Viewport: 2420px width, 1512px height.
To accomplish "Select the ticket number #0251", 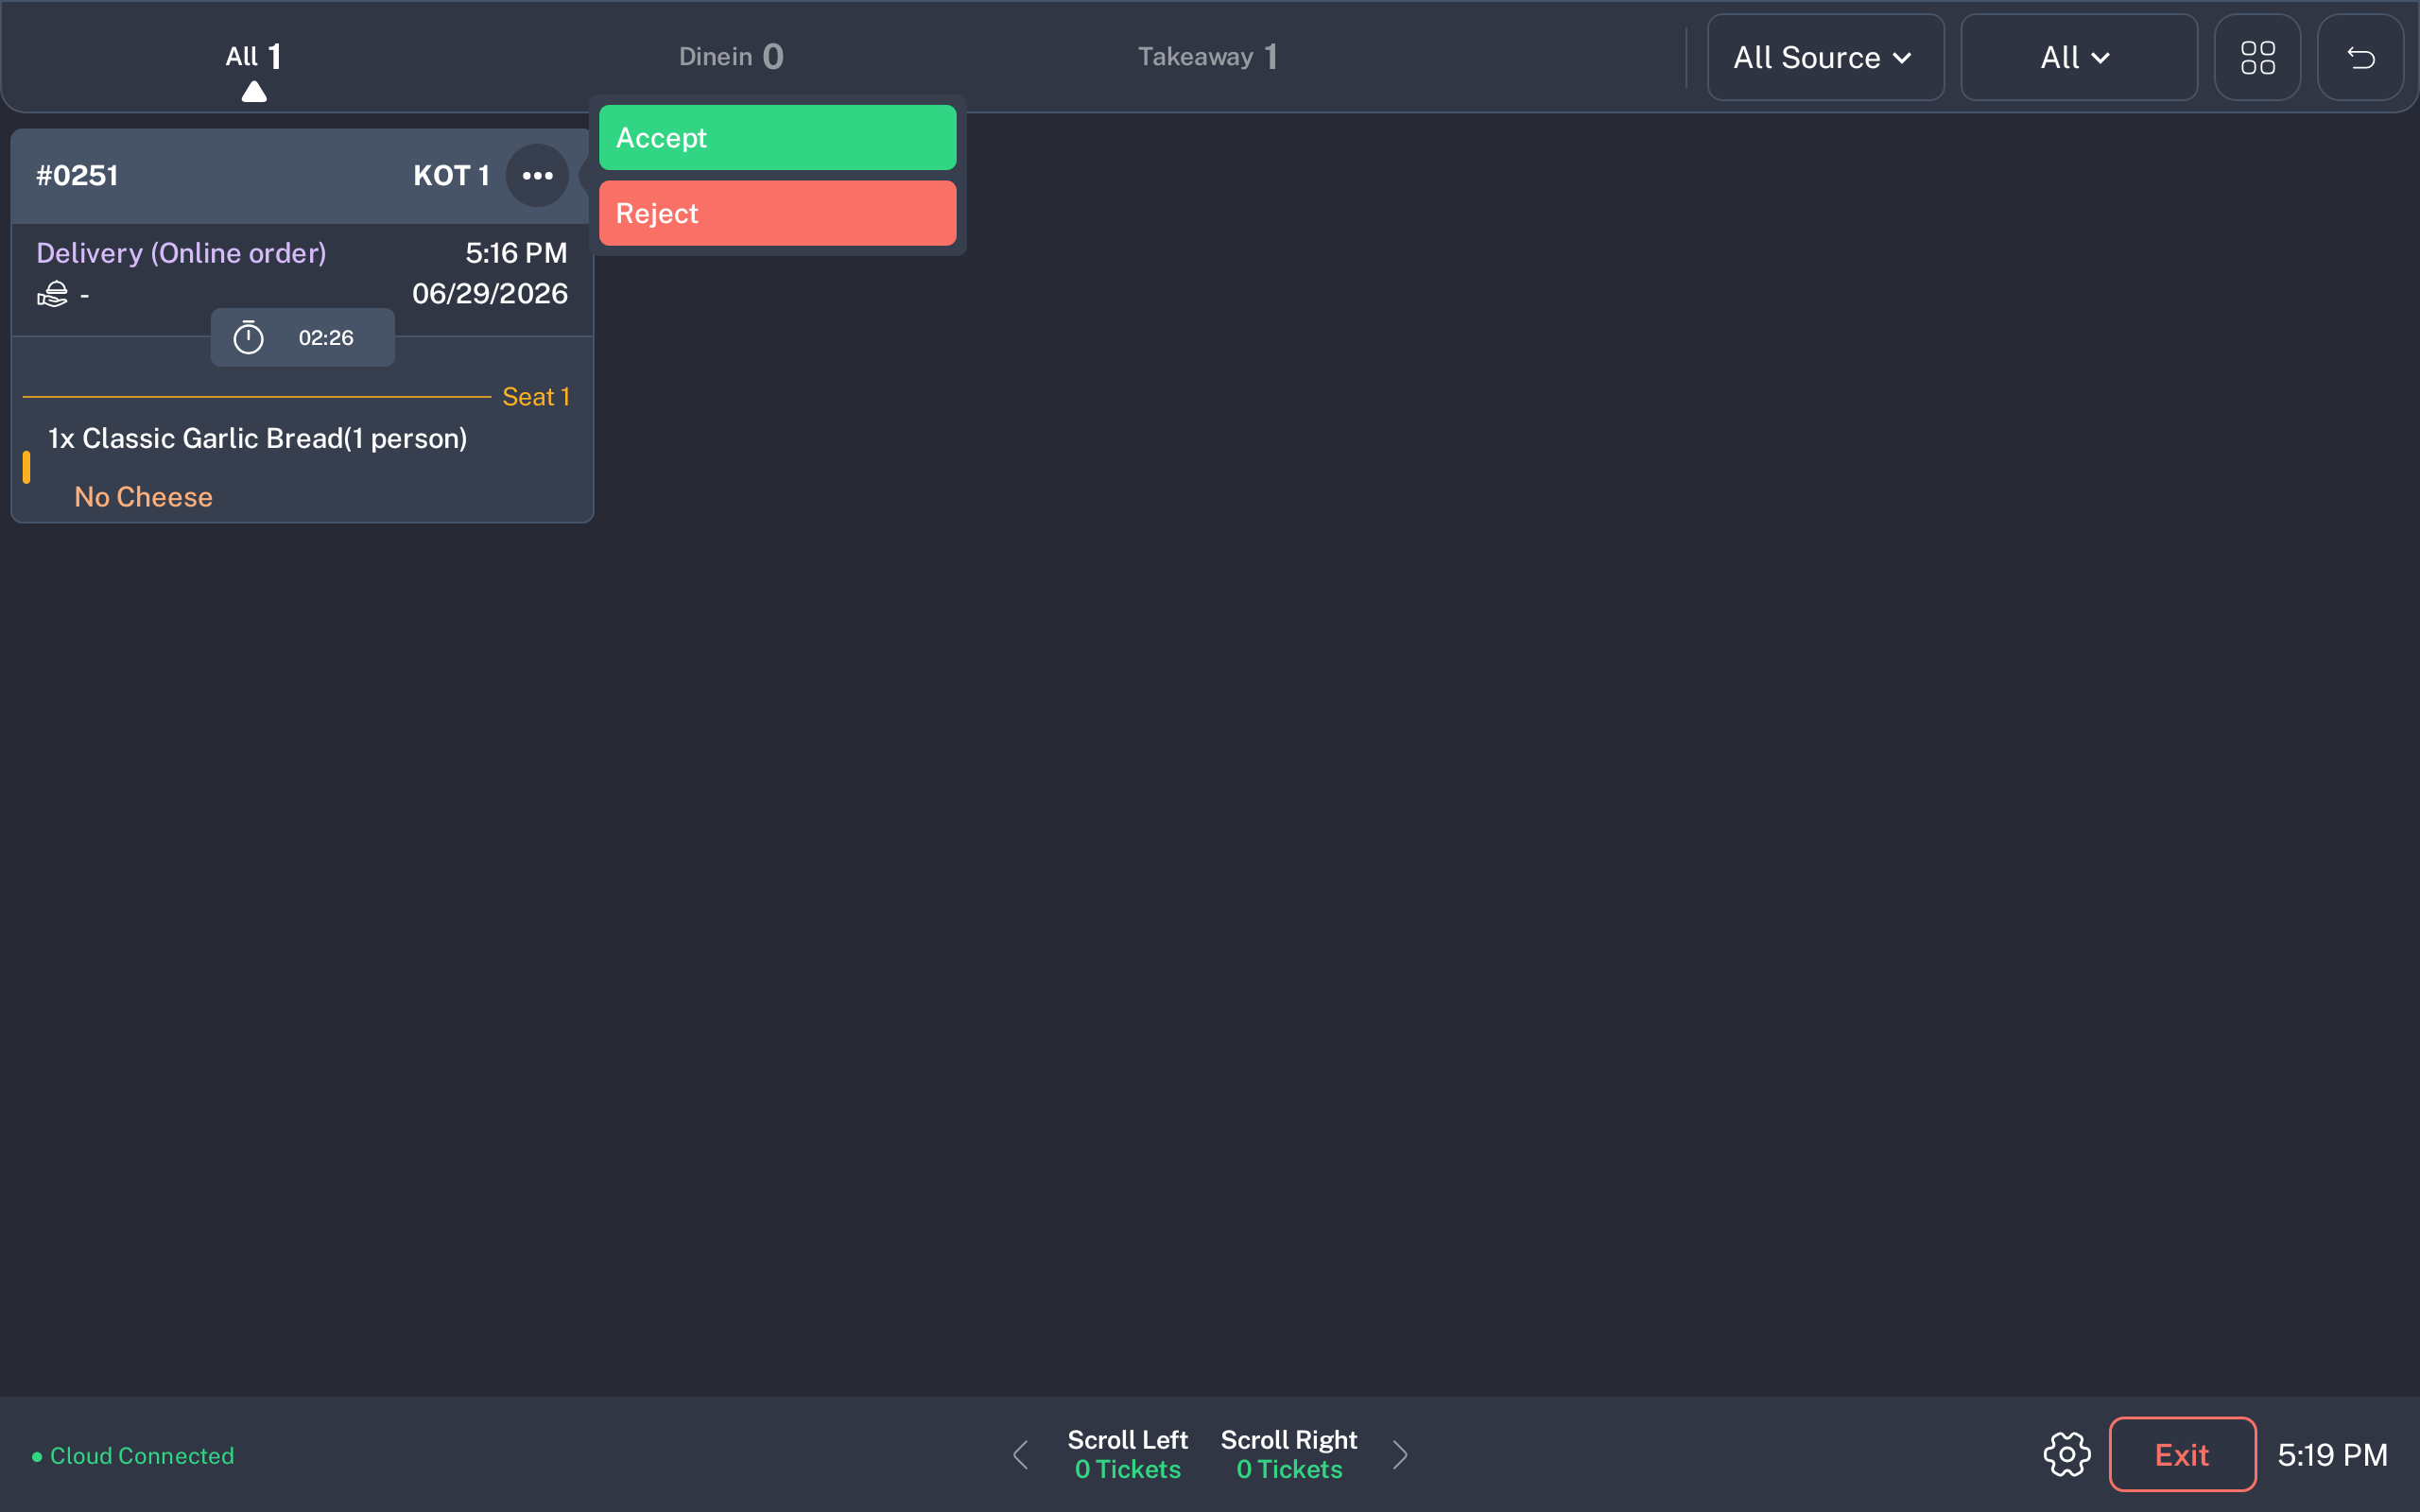I will click(x=77, y=176).
